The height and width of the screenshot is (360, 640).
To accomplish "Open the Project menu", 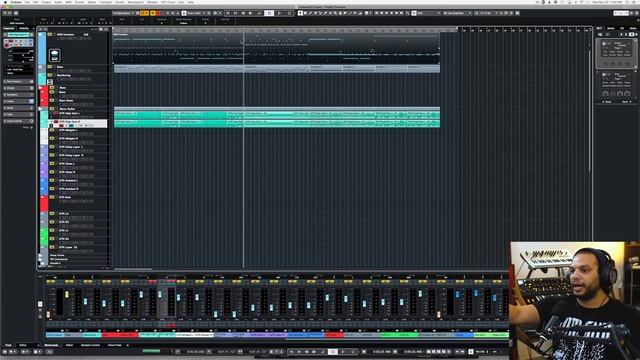I will point(46,2).
